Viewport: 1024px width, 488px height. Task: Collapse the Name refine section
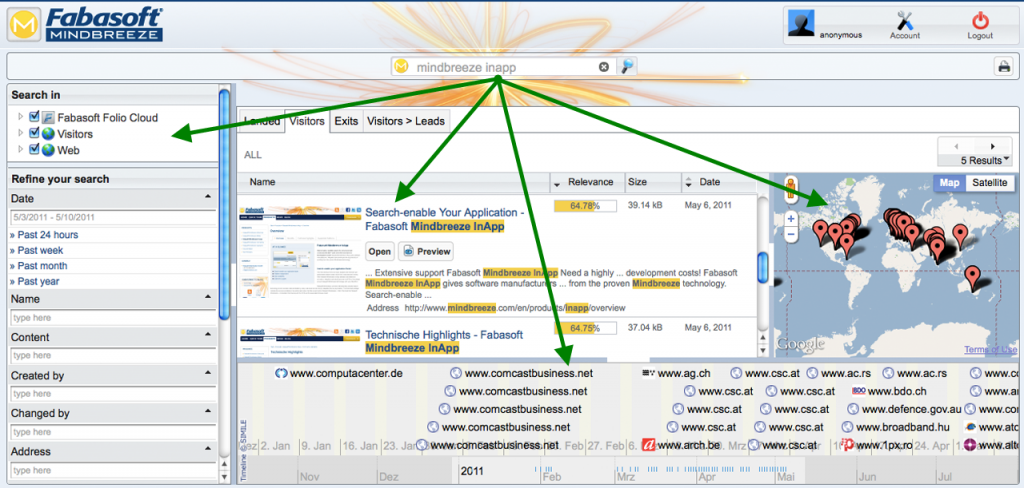[208, 297]
